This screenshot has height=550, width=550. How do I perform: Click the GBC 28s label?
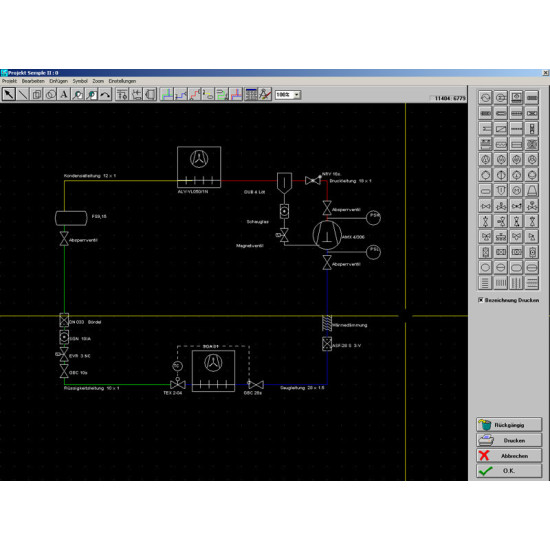[x=253, y=393]
